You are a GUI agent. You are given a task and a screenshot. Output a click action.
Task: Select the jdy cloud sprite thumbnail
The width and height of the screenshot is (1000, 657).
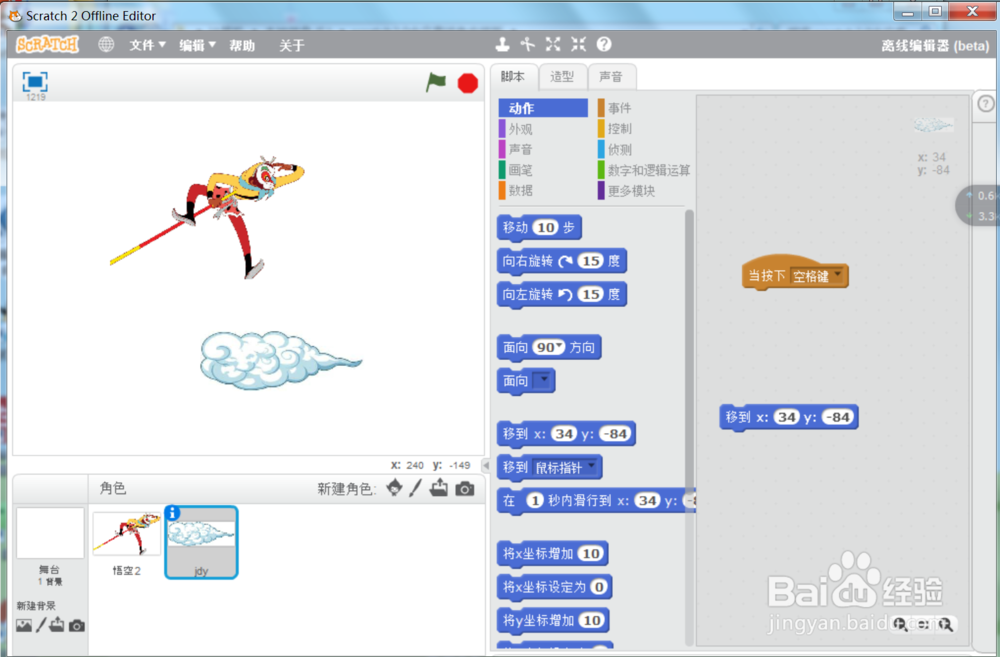point(202,542)
